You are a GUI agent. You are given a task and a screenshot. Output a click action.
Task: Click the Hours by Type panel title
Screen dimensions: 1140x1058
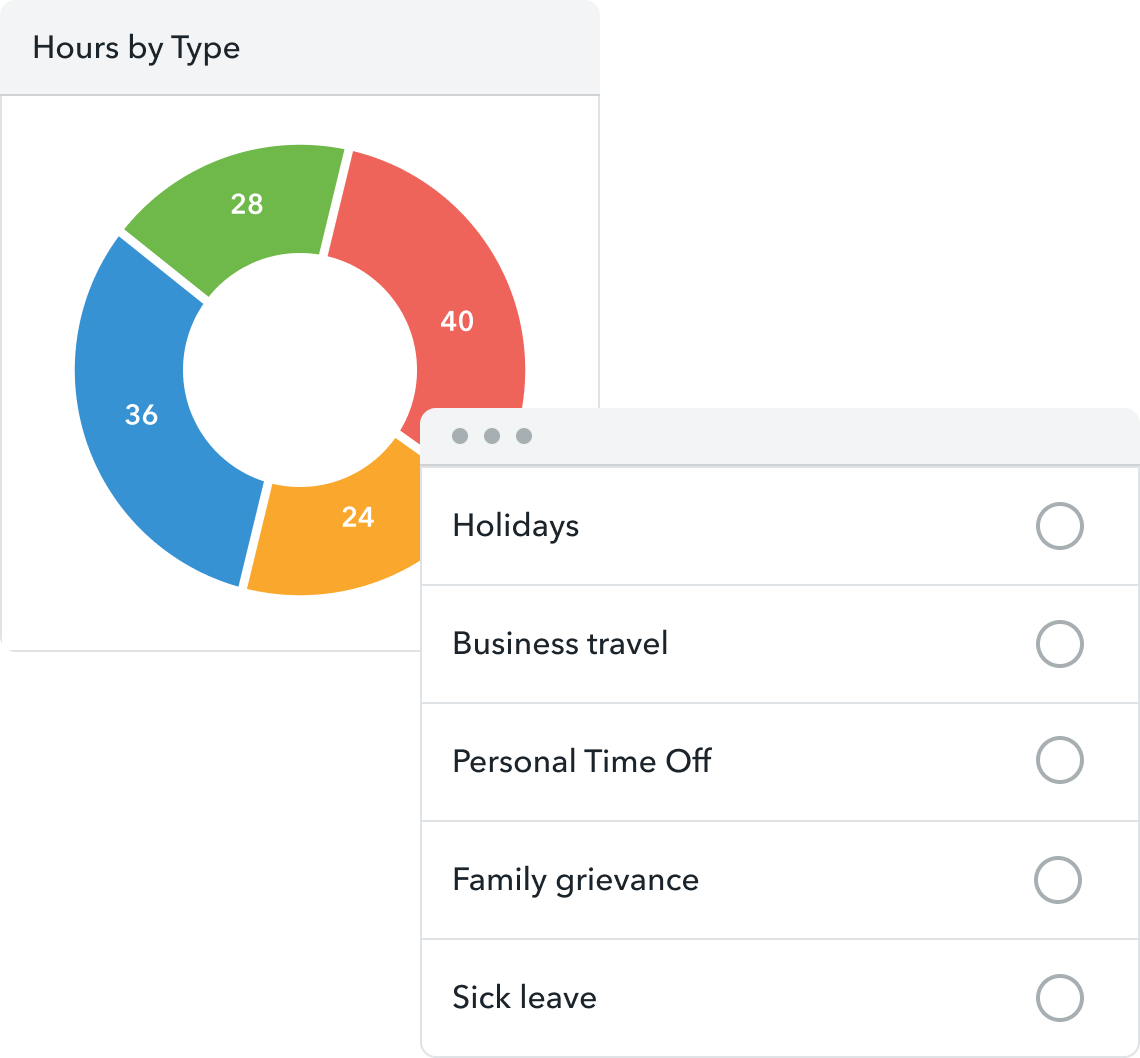pyautogui.click(x=136, y=48)
